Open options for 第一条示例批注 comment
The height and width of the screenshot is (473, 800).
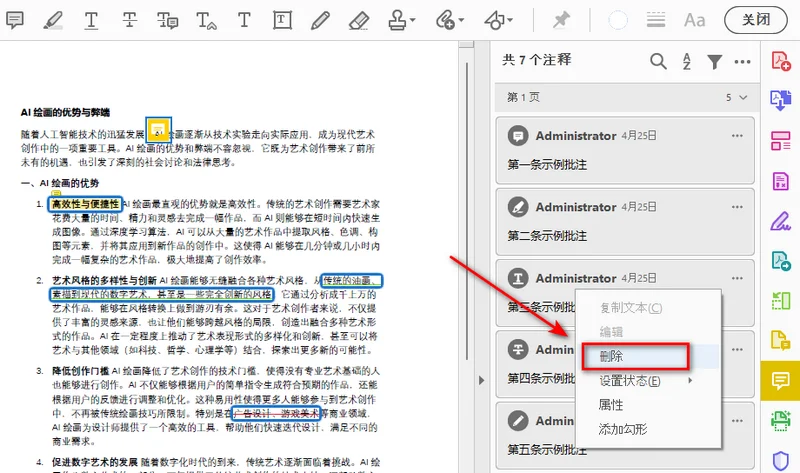[737, 136]
